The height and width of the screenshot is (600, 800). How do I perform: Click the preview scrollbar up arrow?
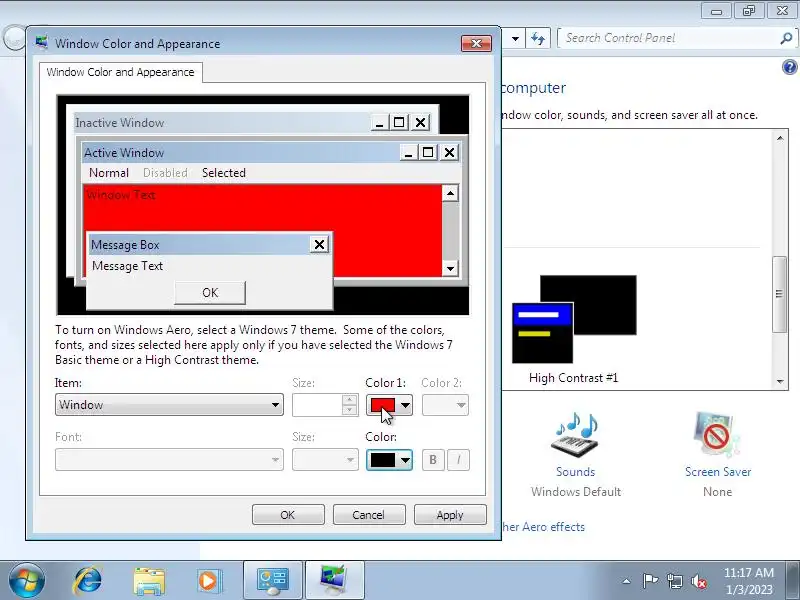tap(450, 193)
